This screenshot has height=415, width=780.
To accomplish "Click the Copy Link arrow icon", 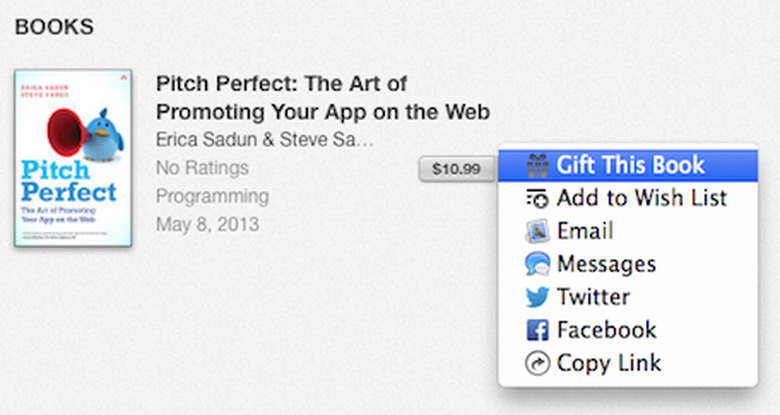I will coord(537,363).
